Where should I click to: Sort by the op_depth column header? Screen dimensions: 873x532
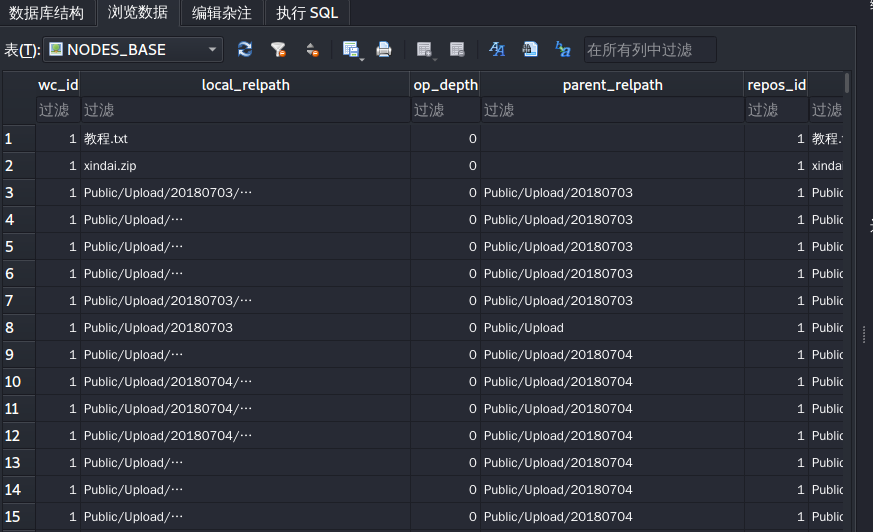click(445, 85)
